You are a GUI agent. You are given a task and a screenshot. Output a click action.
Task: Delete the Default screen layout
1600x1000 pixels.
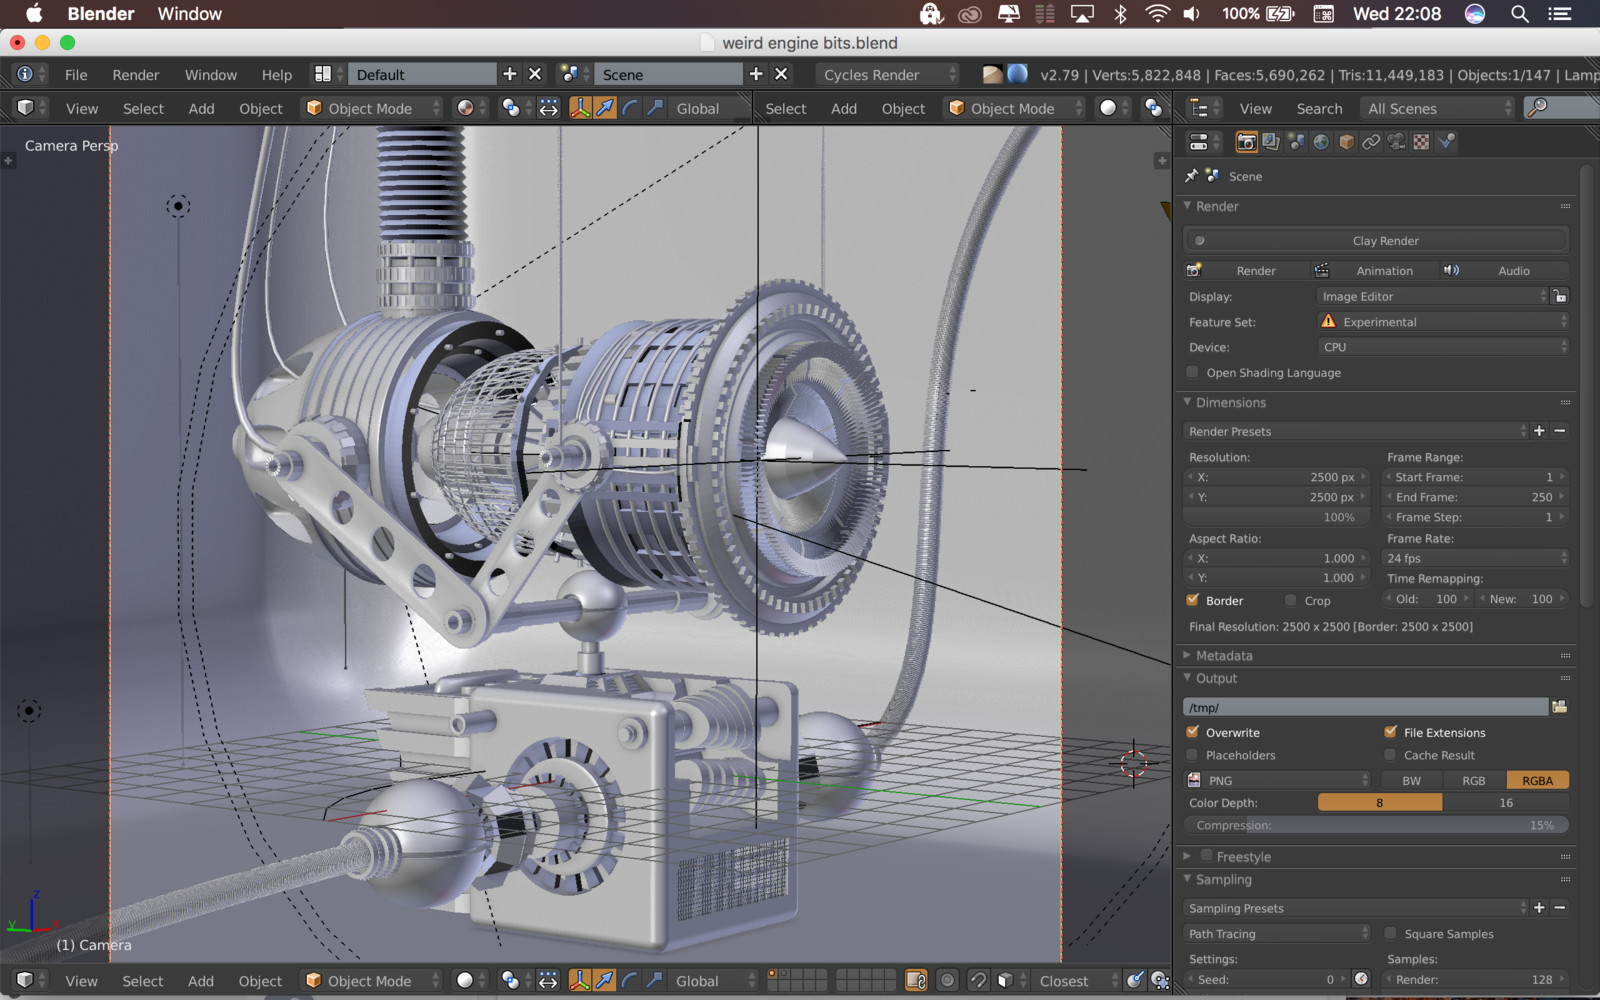pos(535,74)
